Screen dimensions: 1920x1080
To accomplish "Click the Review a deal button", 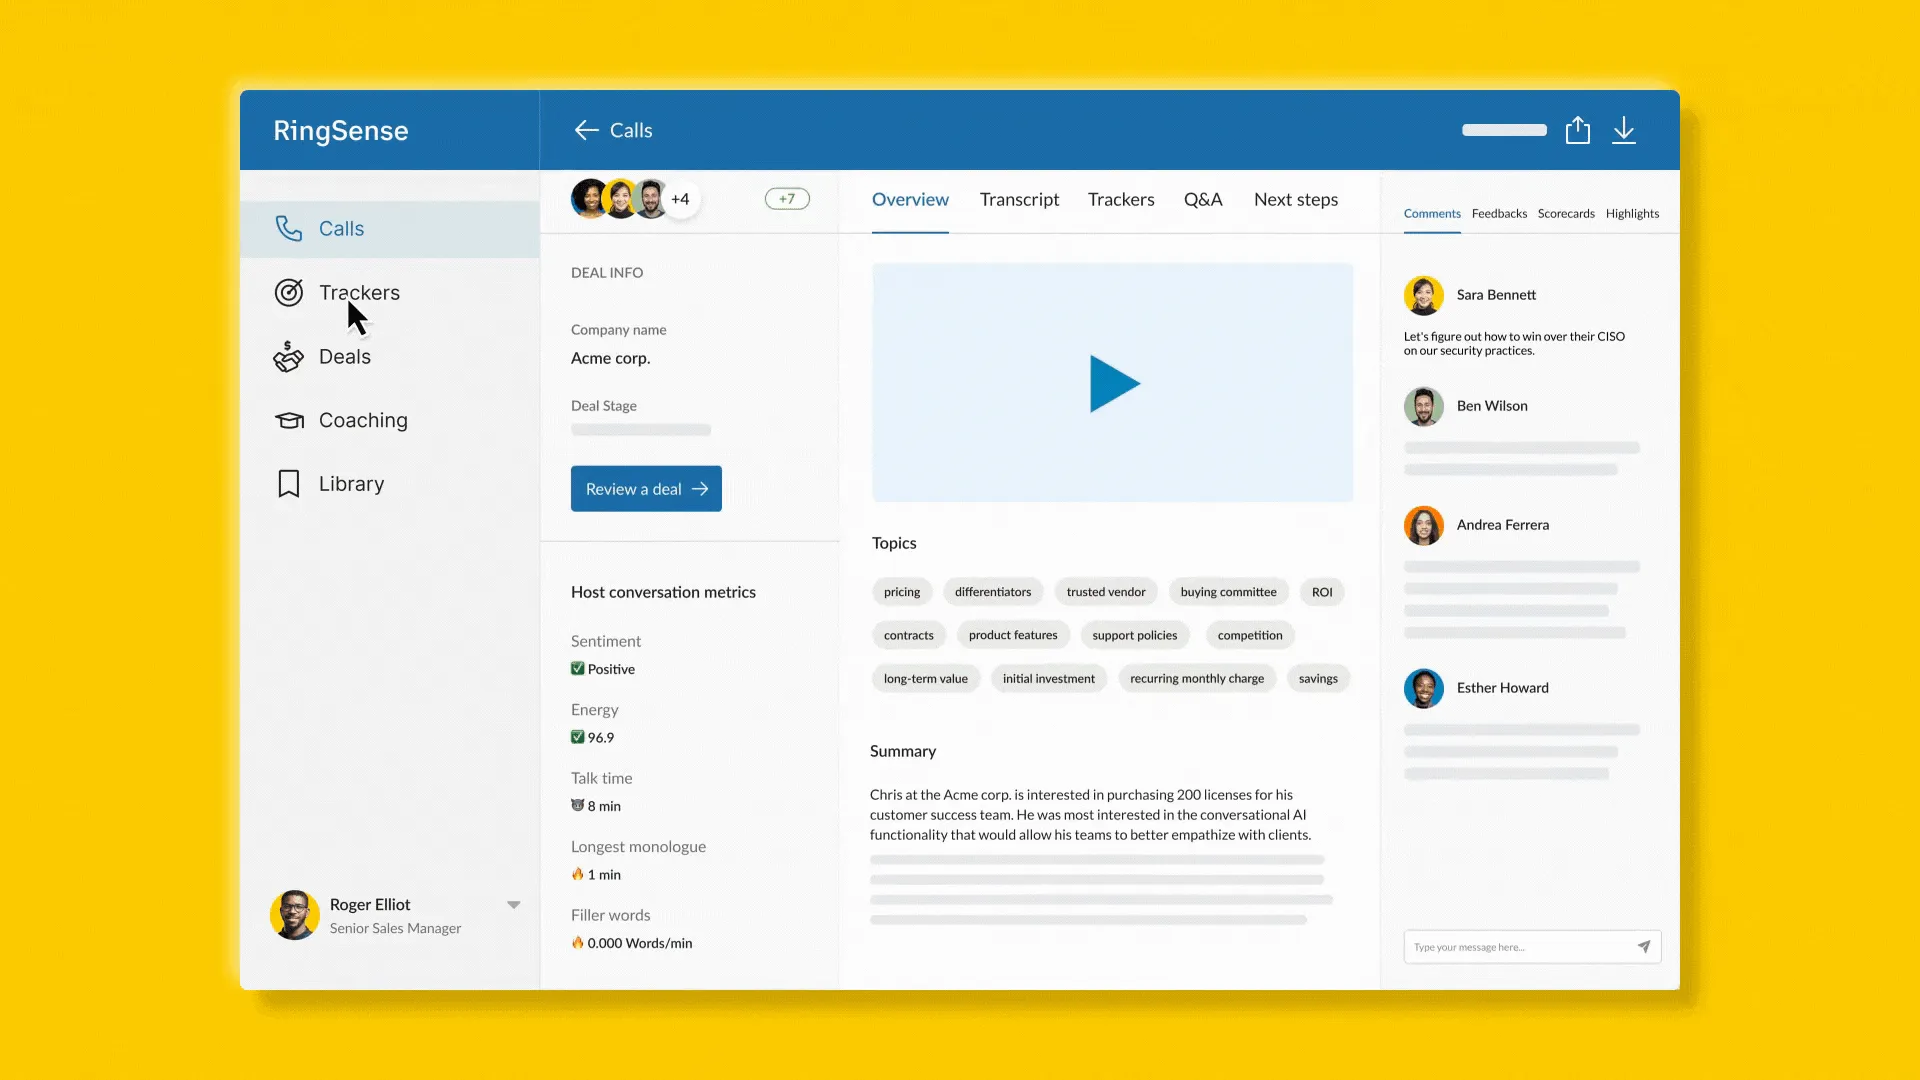I will (x=646, y=489).
